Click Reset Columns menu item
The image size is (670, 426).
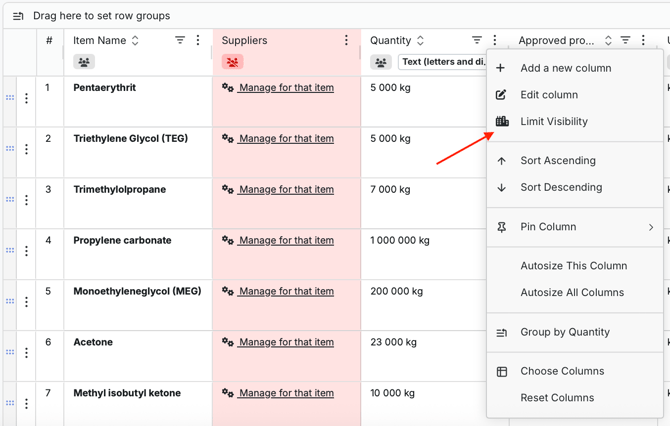[x=575, y=397]
